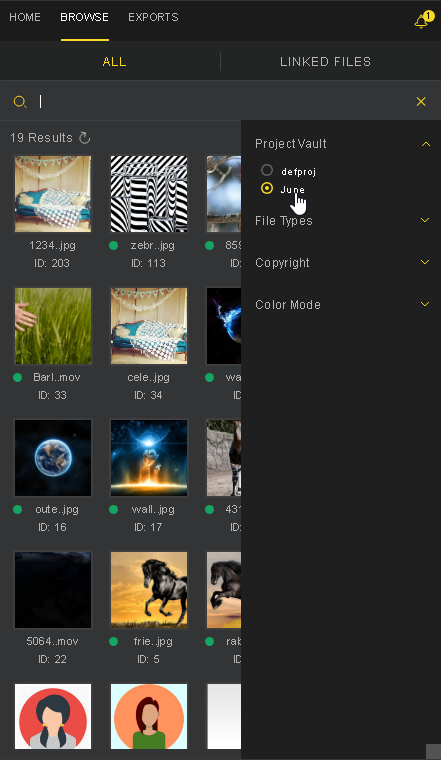Refresh results with the circular arrow icon
This screenshot has height=760, width=441.
84,138
